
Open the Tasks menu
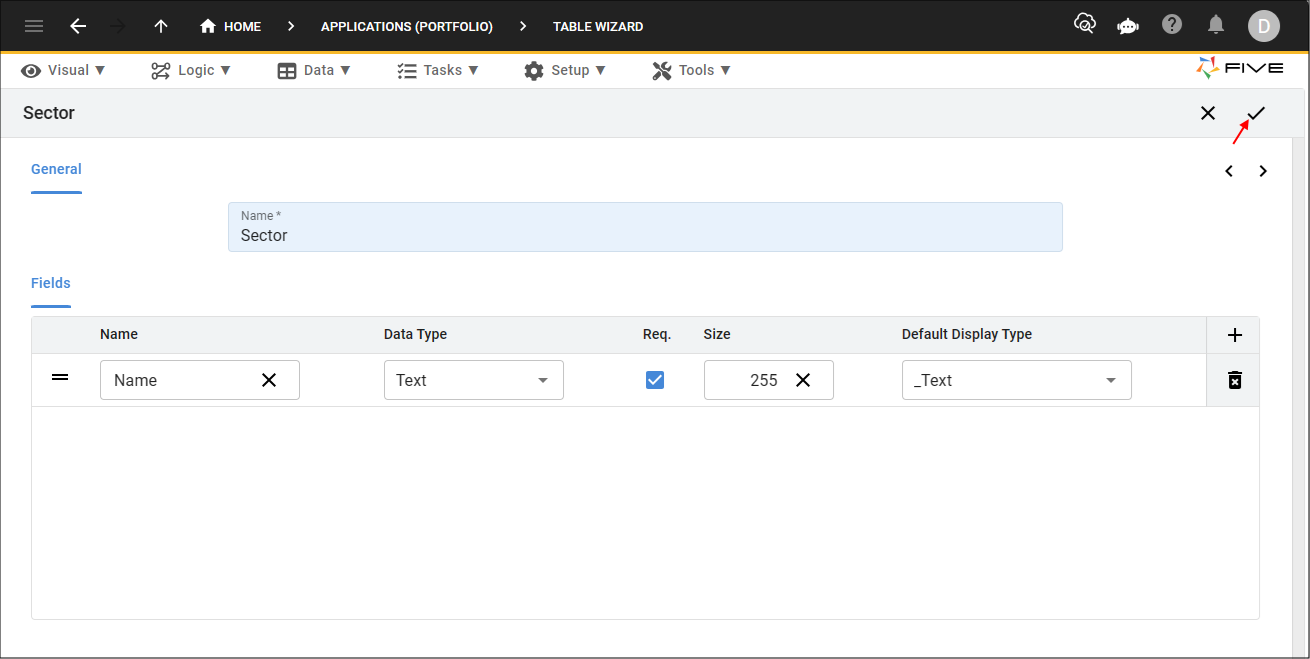(x=438, y=70)
